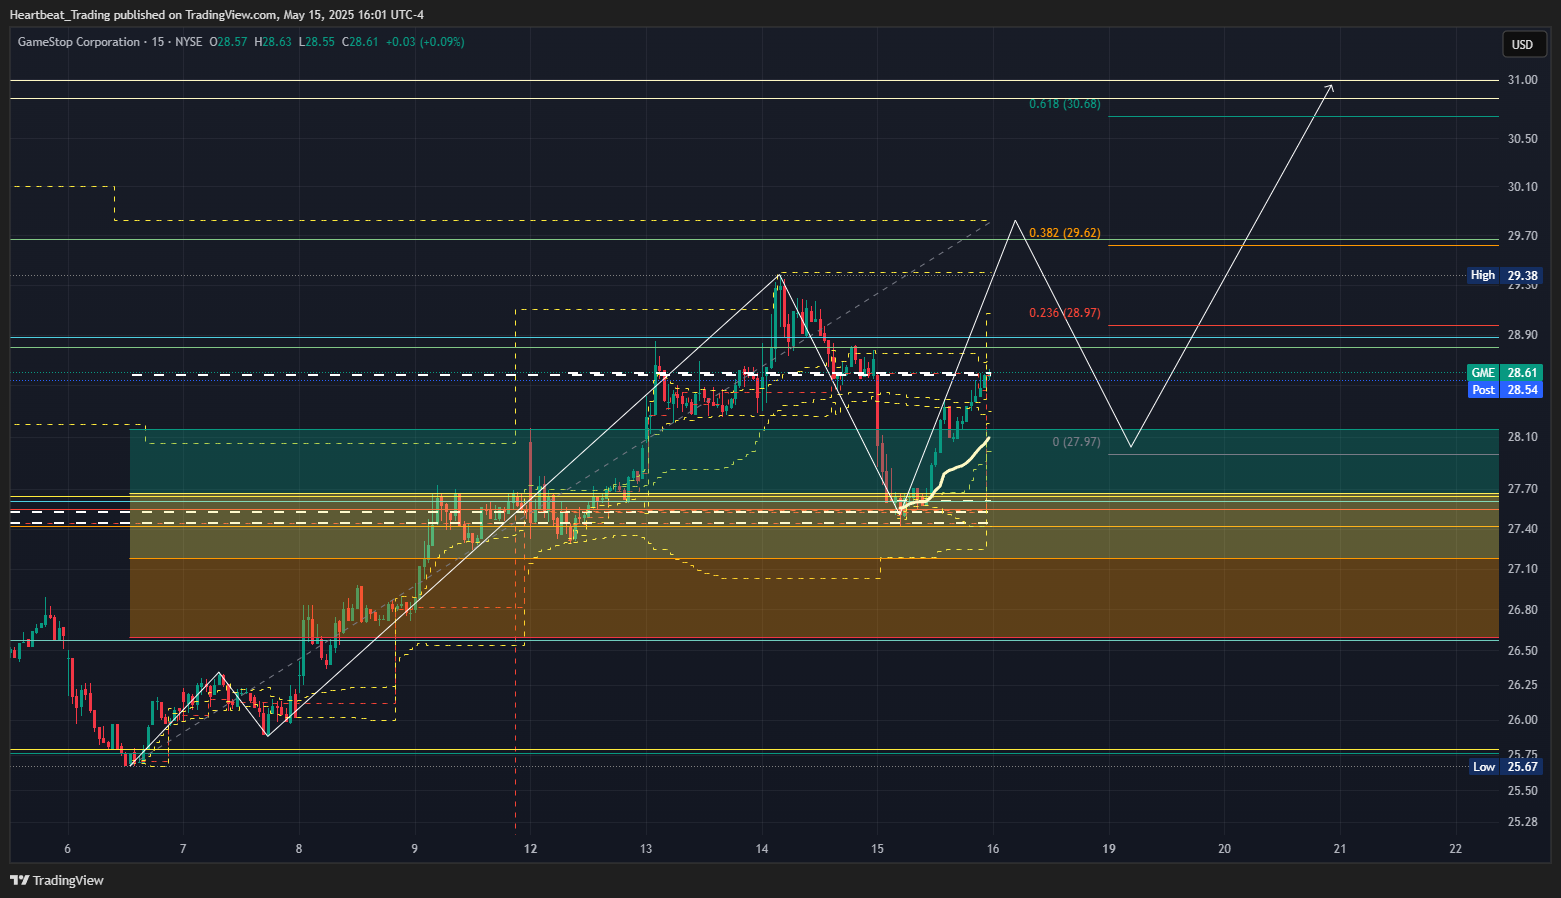Click 28.10 on the price axis
The image size is (1561, 898).
(x=1522, y=437)
